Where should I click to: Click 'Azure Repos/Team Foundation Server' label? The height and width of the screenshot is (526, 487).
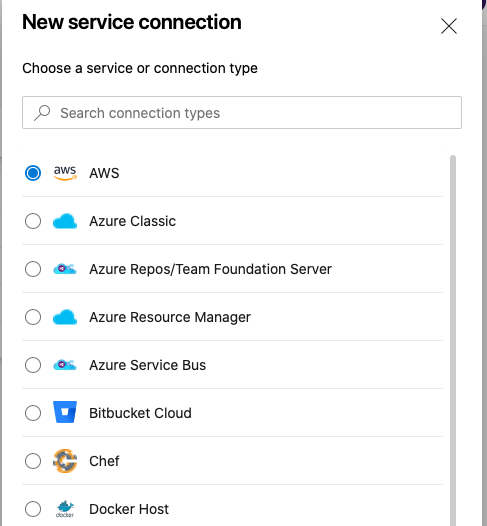210,269
